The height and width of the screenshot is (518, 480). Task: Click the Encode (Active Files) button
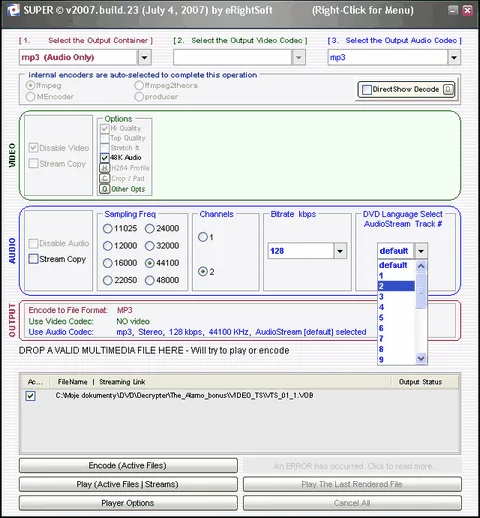point(128,465)
